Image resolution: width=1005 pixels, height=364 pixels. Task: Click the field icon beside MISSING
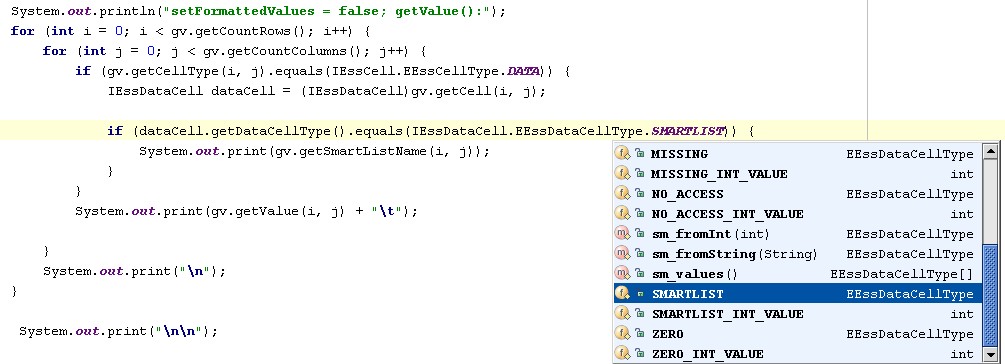[x=622, y=154]
